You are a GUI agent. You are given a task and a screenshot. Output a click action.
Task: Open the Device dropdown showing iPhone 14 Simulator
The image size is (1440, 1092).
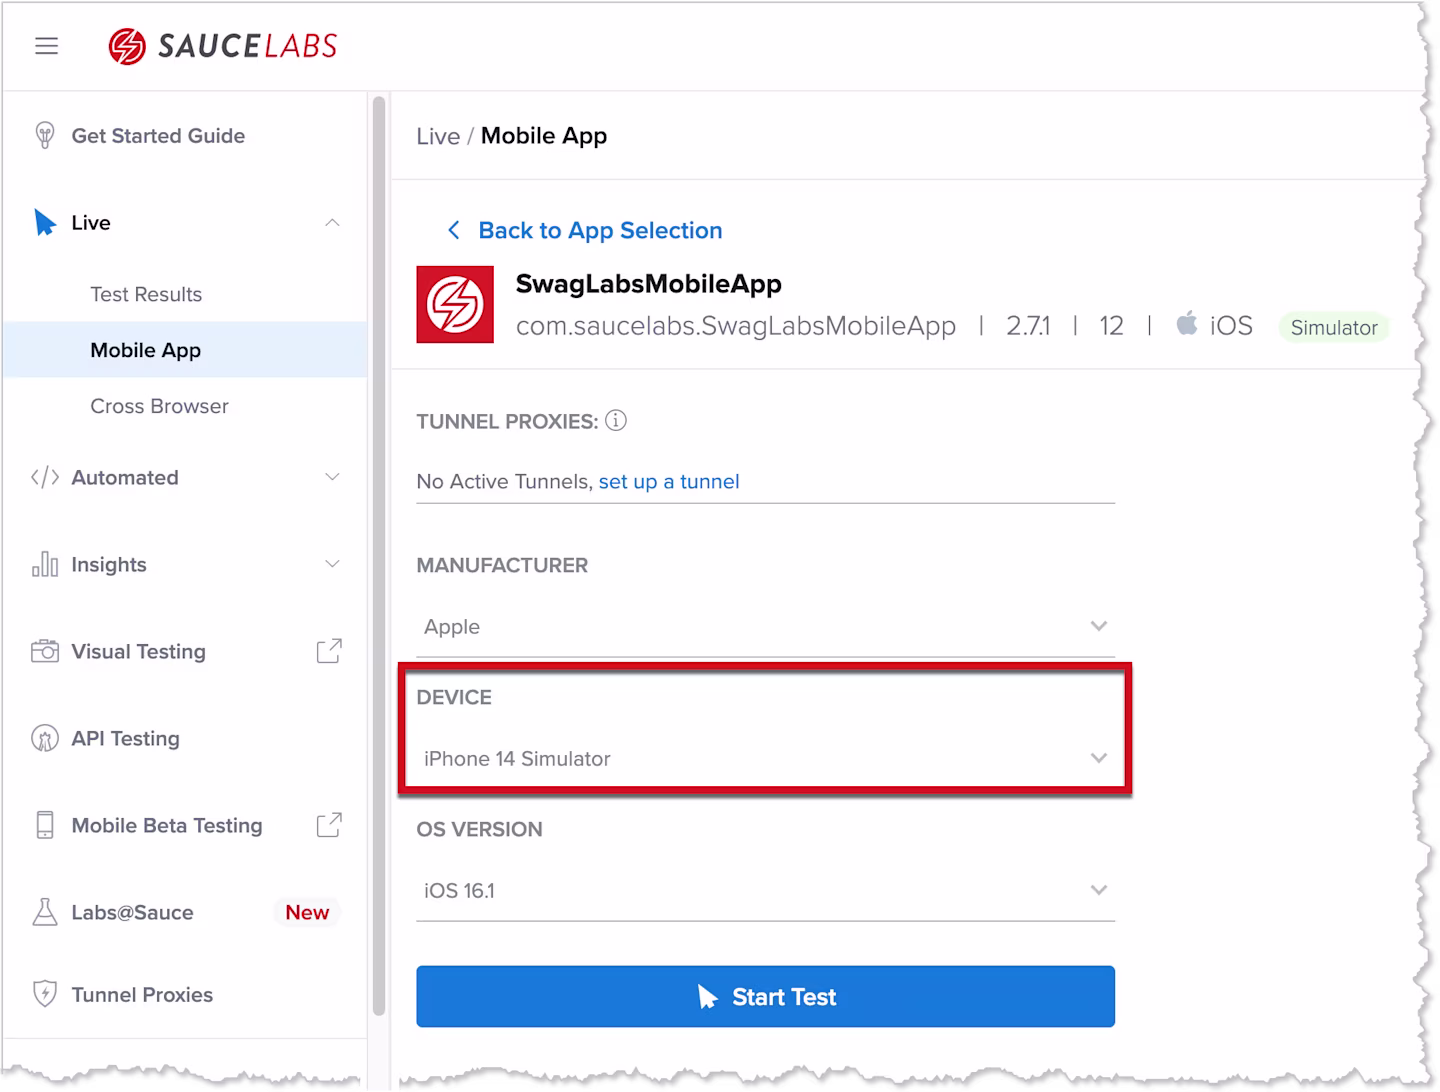[765, 759]
